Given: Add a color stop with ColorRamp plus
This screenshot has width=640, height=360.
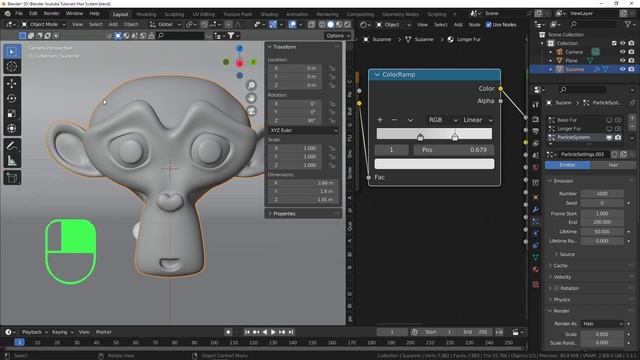Looking at the screenshot, I should (x=380, y=120).
